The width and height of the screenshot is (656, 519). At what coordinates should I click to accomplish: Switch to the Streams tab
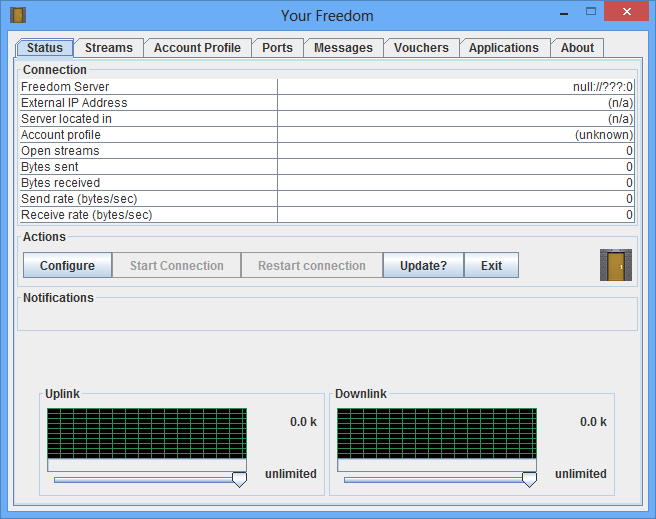[108, 48]
